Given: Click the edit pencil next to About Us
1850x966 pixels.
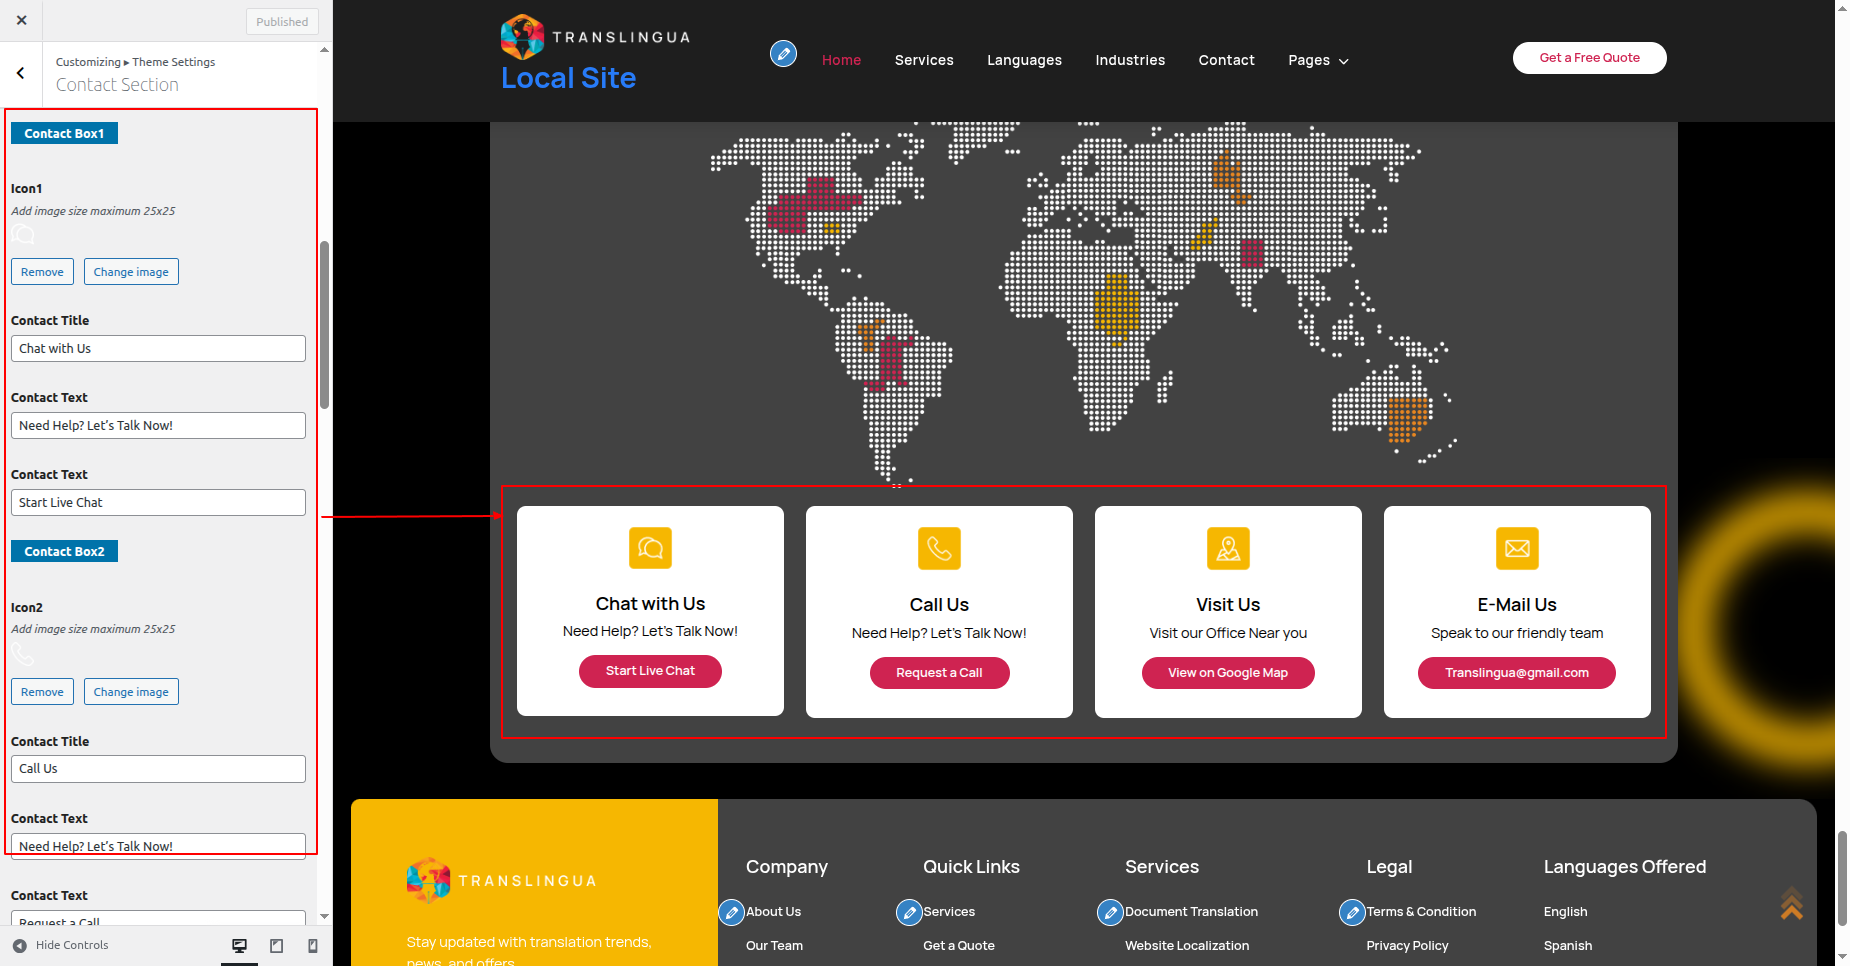Looking at the screenshot, I should (731, 912).
